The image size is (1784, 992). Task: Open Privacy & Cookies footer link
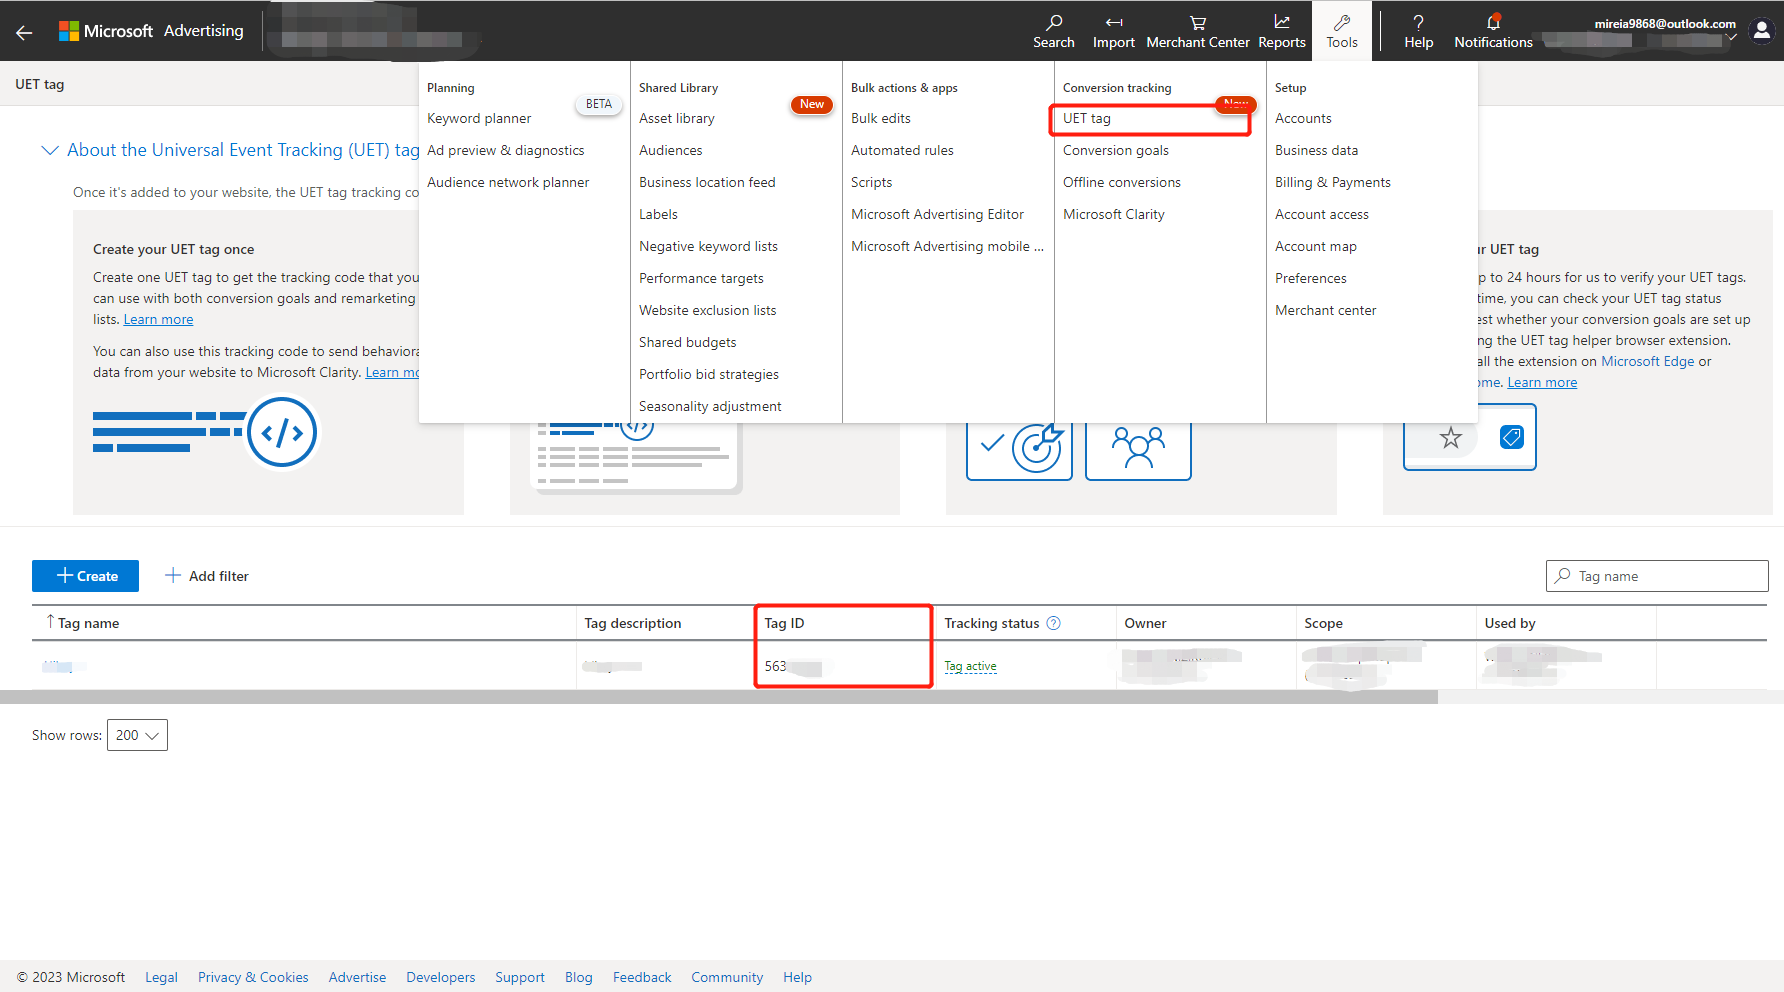click(253, 977)
